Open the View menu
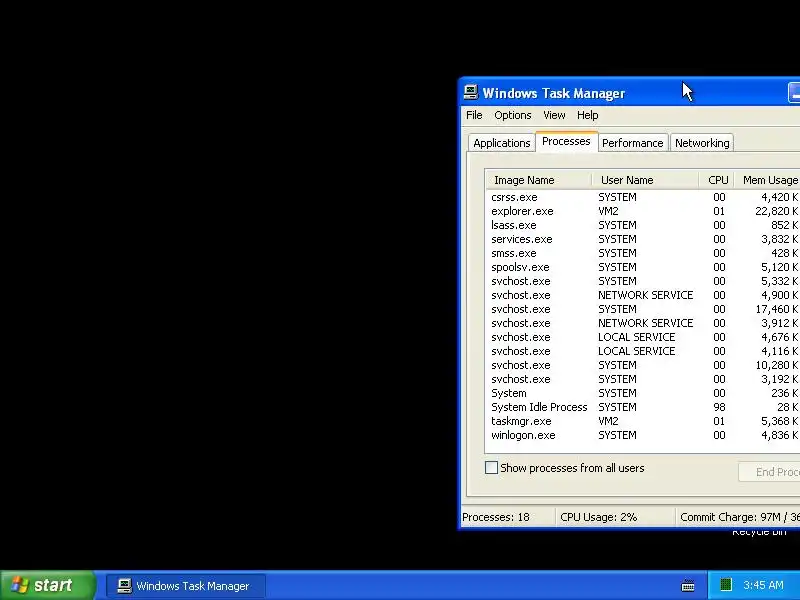 [x=554, y=115]
